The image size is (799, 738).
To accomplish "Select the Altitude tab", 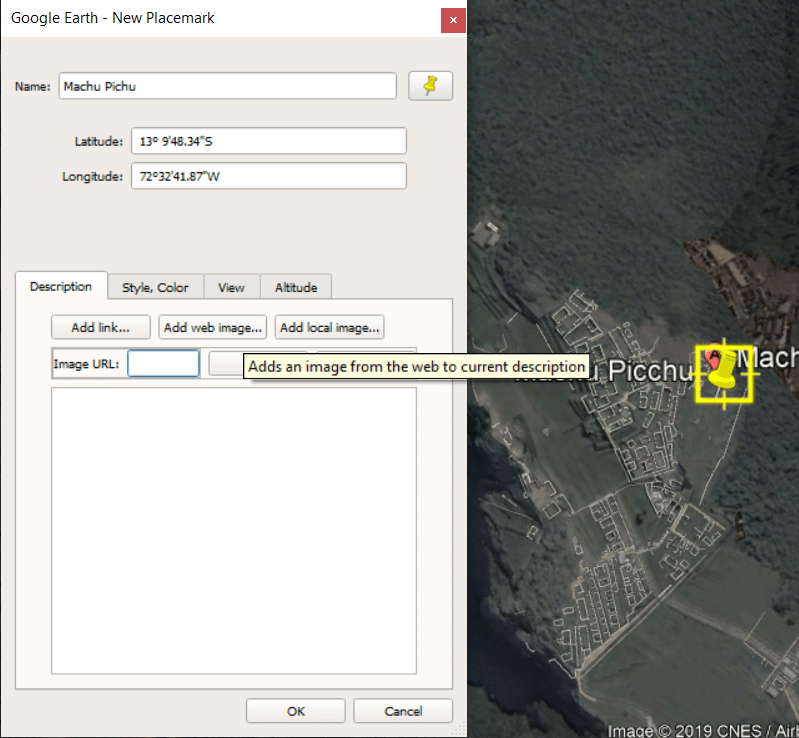I will tap(296, 287).
